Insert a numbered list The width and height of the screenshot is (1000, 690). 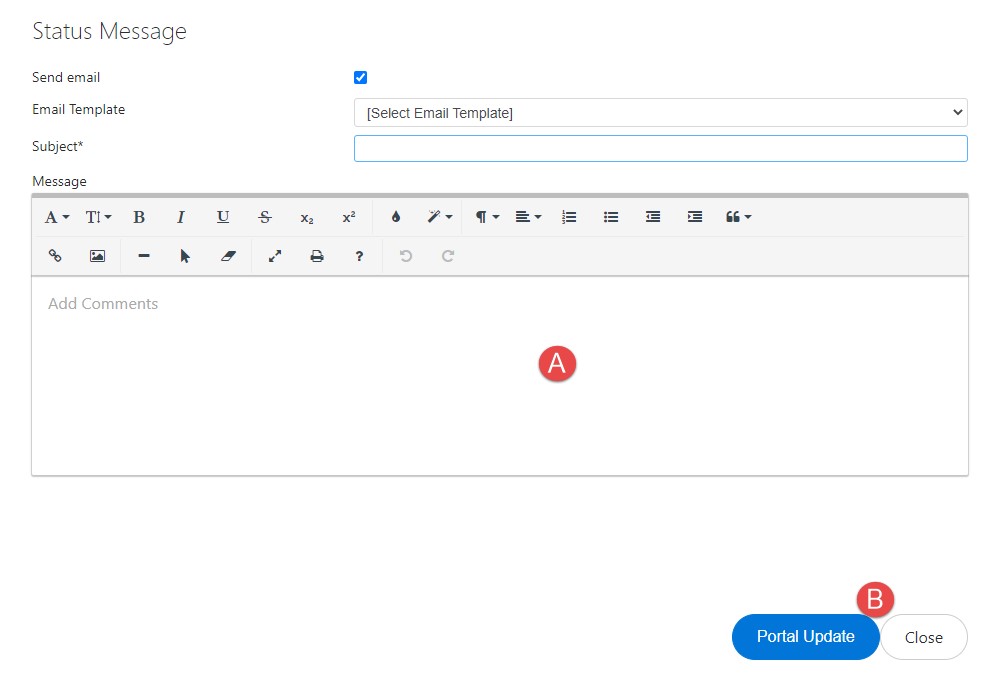coord(569,217)
